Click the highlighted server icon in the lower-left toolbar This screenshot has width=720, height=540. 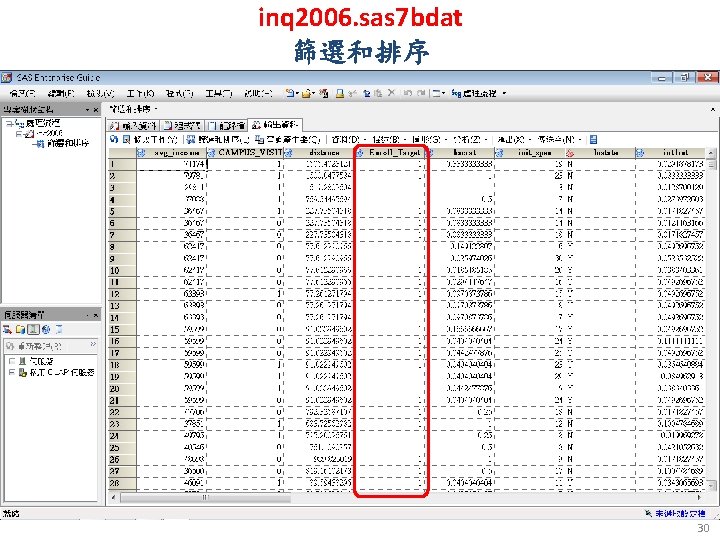[33, 329]
